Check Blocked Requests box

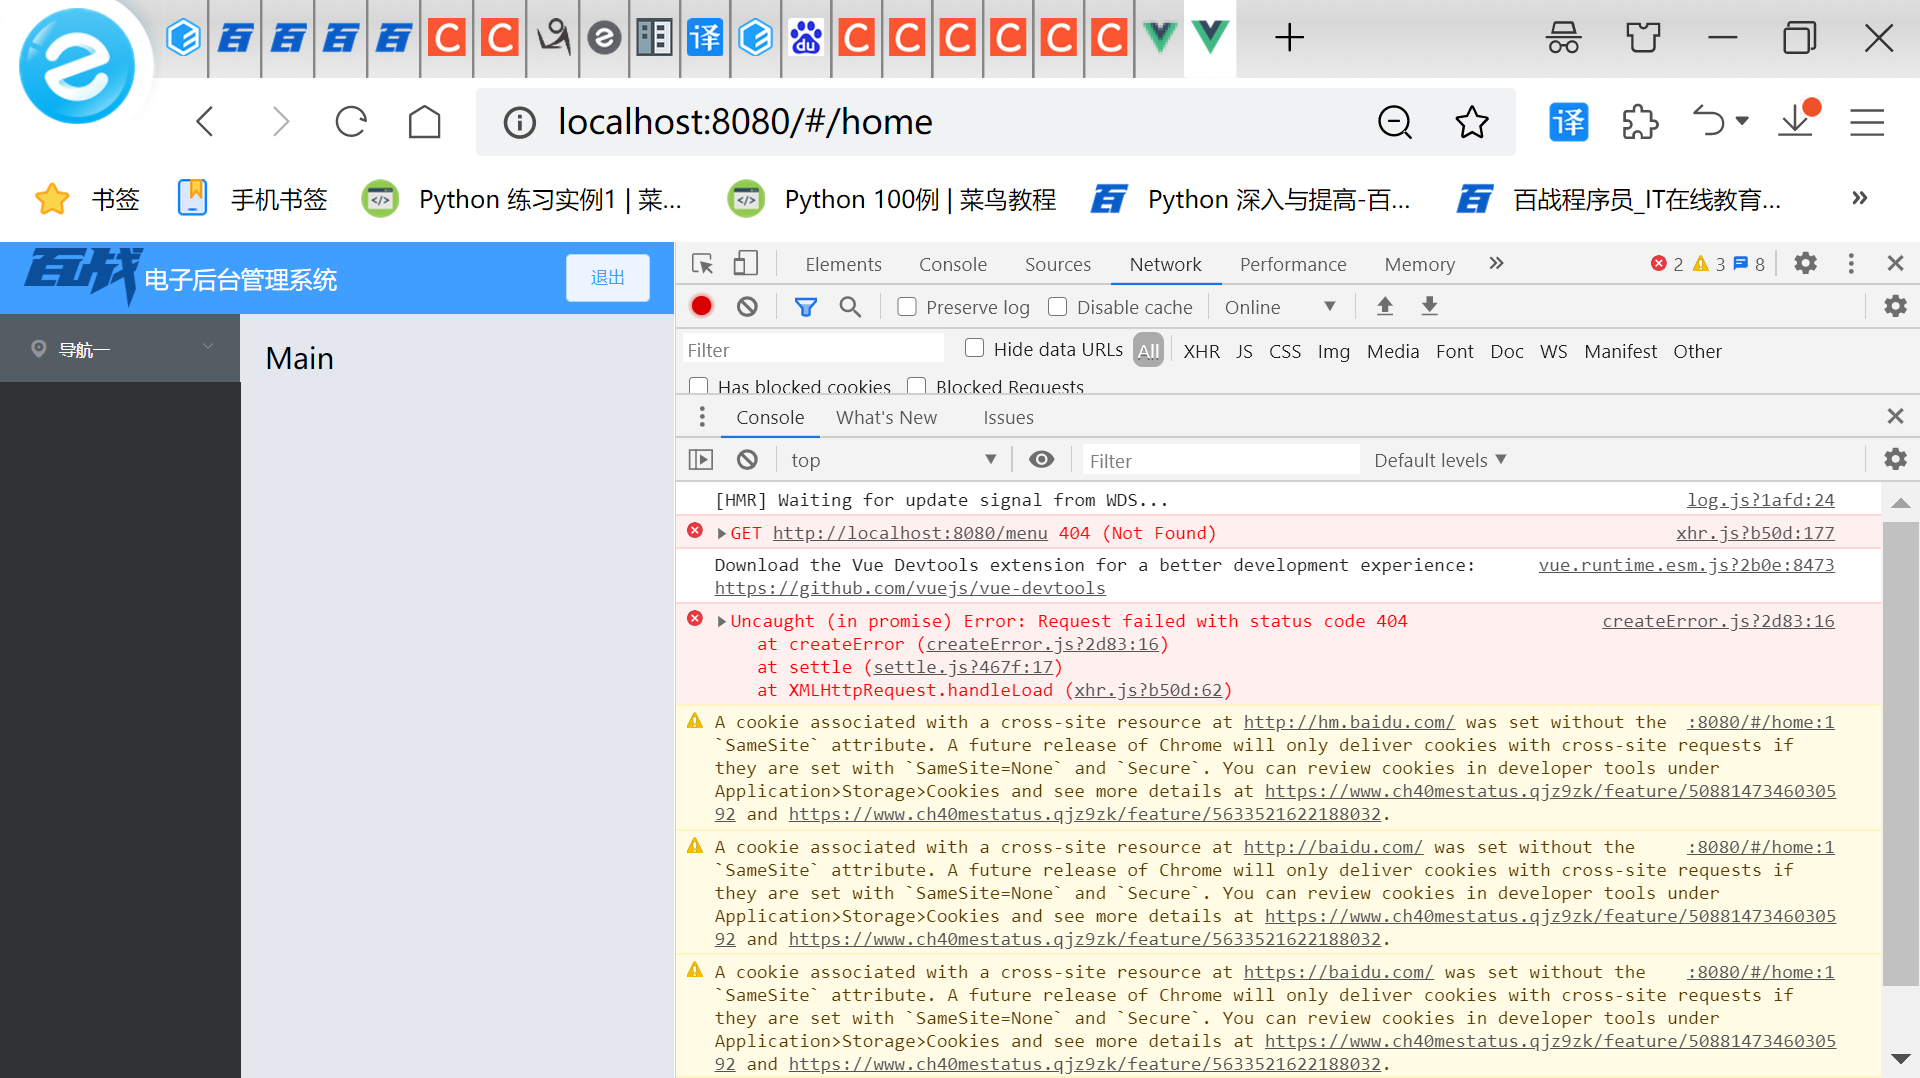click(916, 386)
